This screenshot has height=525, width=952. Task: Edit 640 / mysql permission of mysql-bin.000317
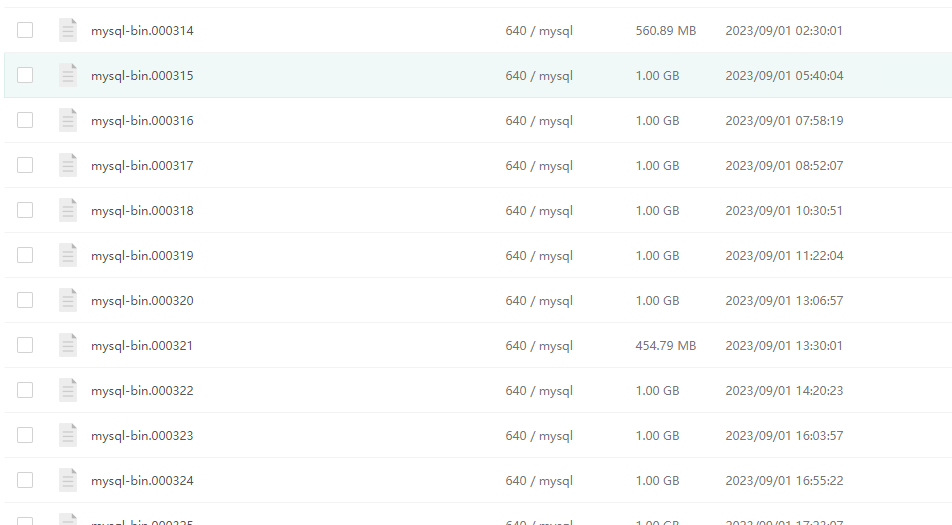(539, 166)
